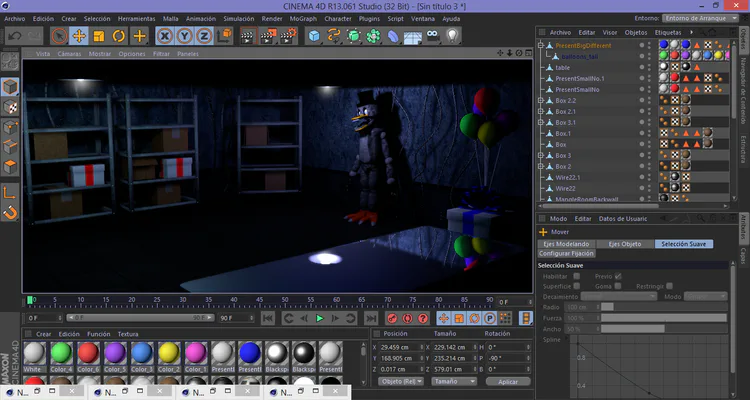This screenshot has width=750, height=400.
Task: Record active objects keyframe button
Action: (x=392, y=318)
